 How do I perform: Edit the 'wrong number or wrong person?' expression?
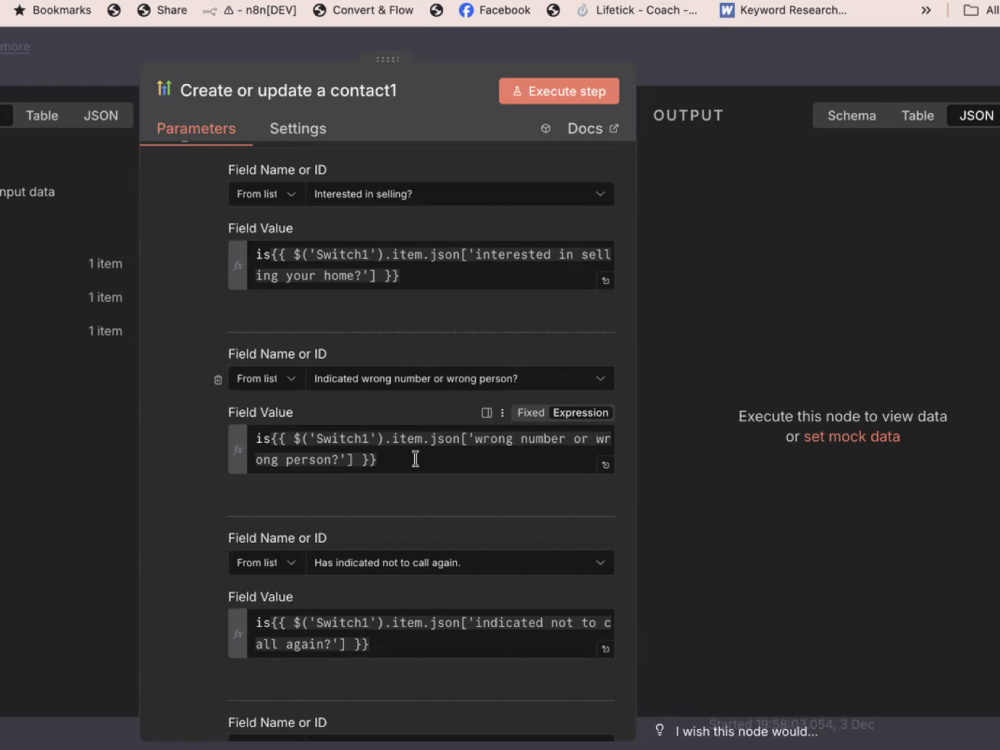pos(430,449)
